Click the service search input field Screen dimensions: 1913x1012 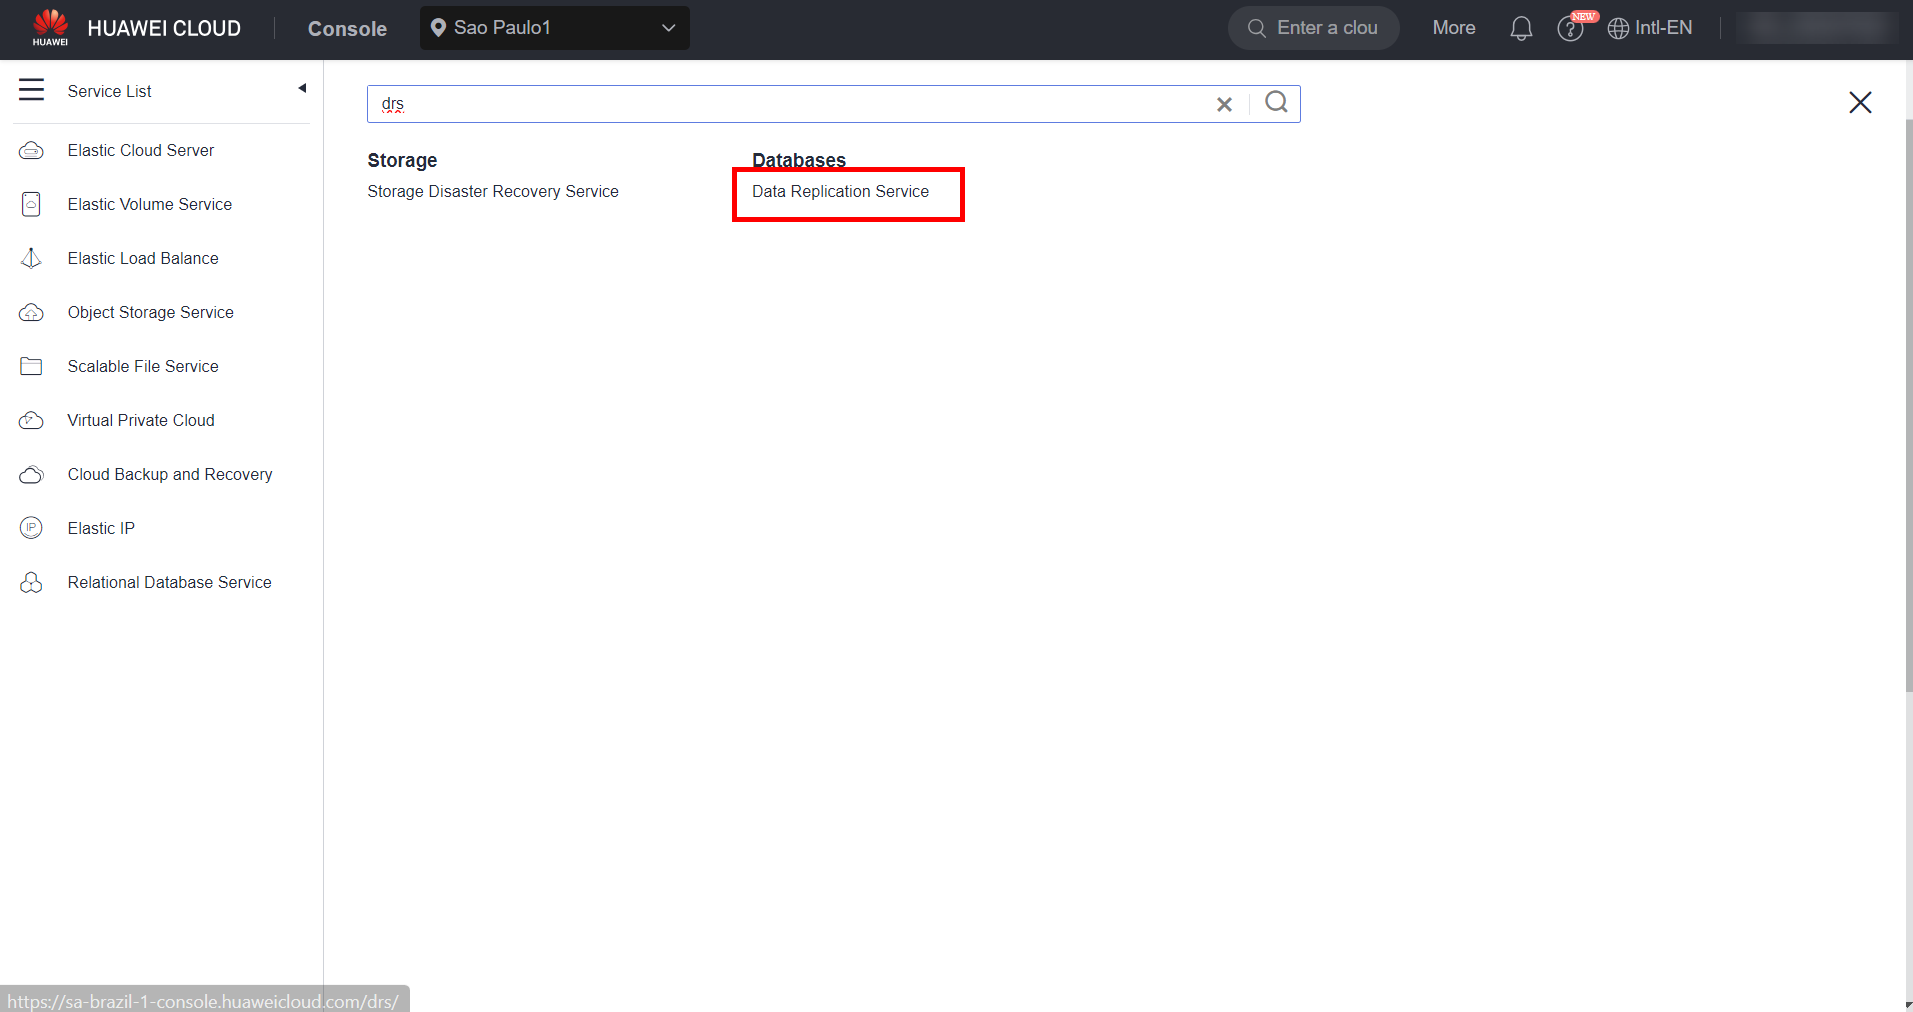tap(790, 104)
